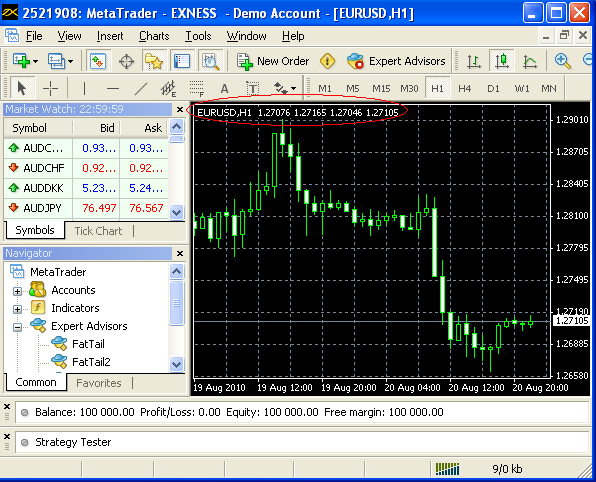The image size is (596, 482).
Task: Open the File menu
Action: [x=34, y=36]
